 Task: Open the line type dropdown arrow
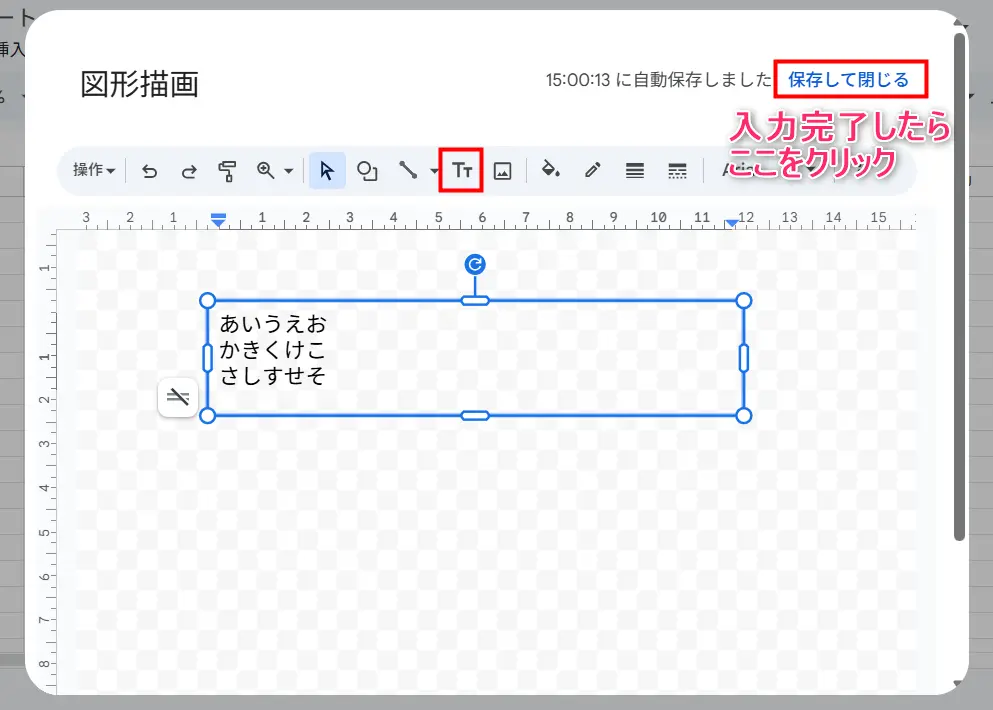coord(434,171)
